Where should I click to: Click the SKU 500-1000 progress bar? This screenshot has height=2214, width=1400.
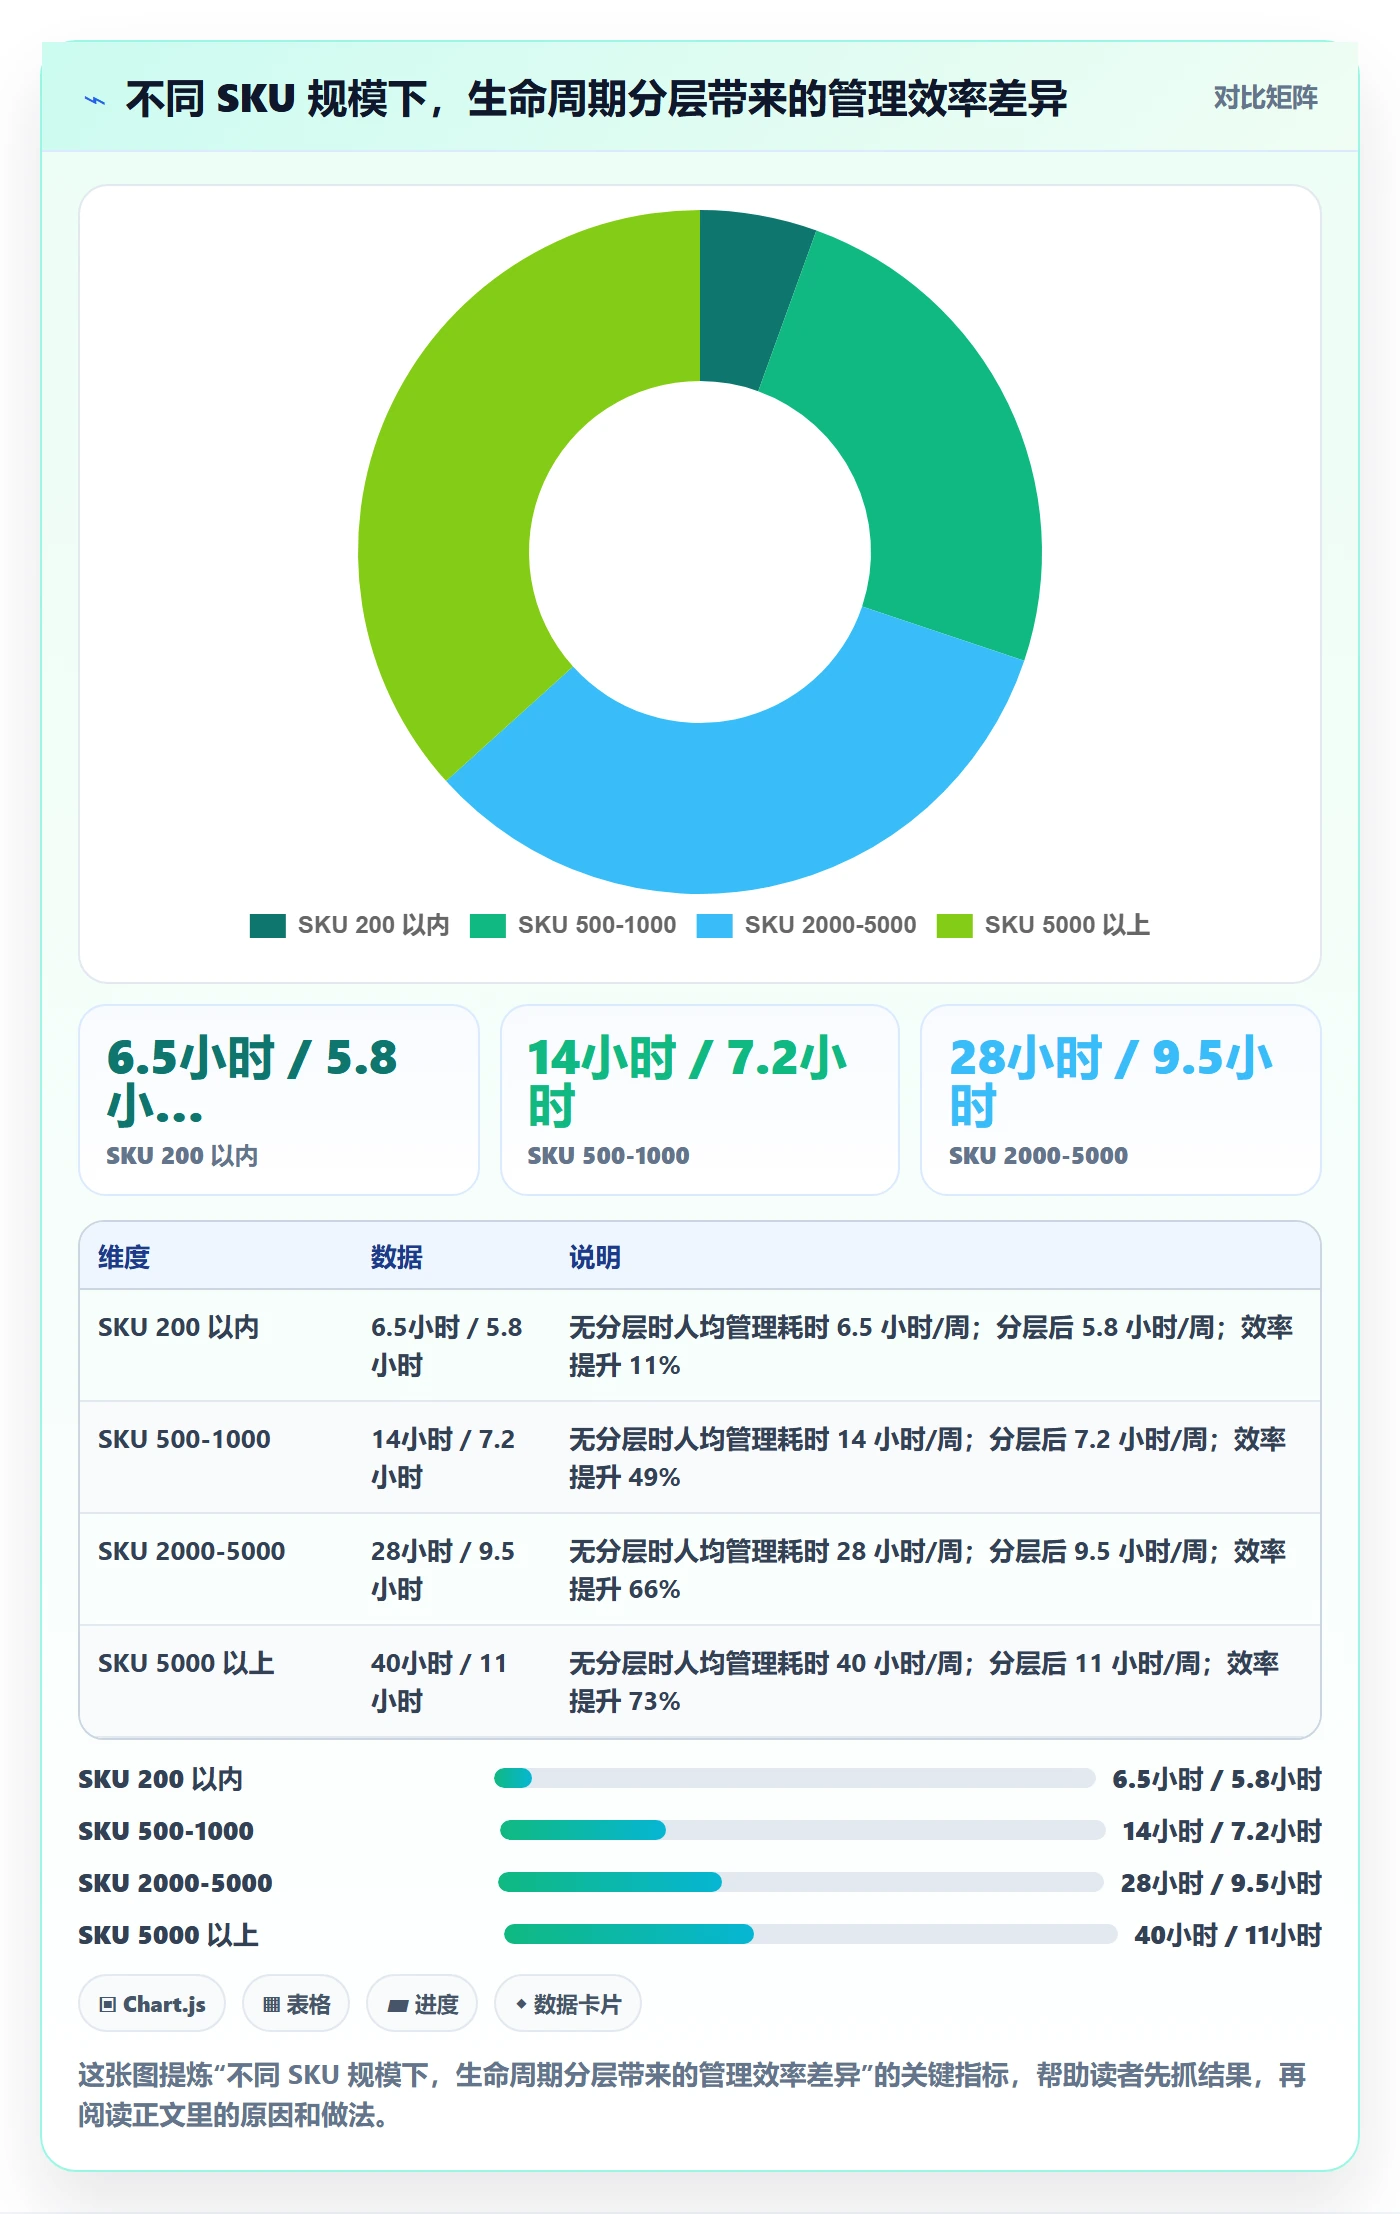tap(803, 1830)
